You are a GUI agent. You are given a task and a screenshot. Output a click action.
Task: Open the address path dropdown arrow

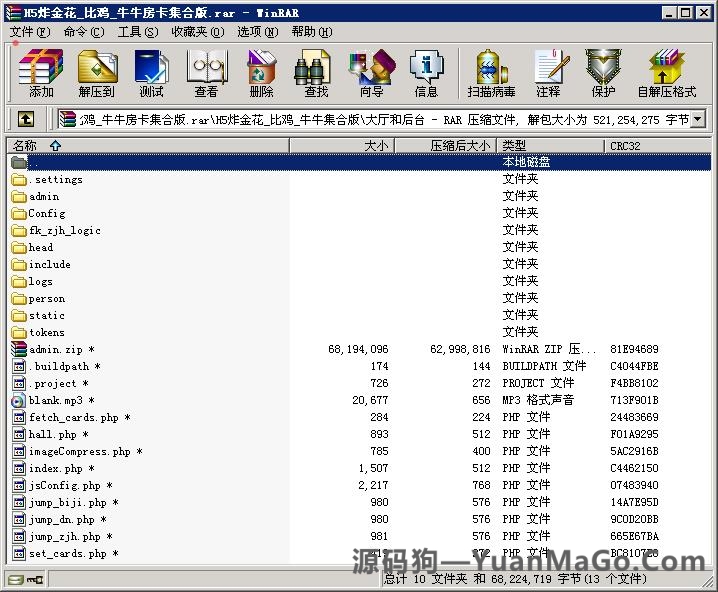[697, 120]
